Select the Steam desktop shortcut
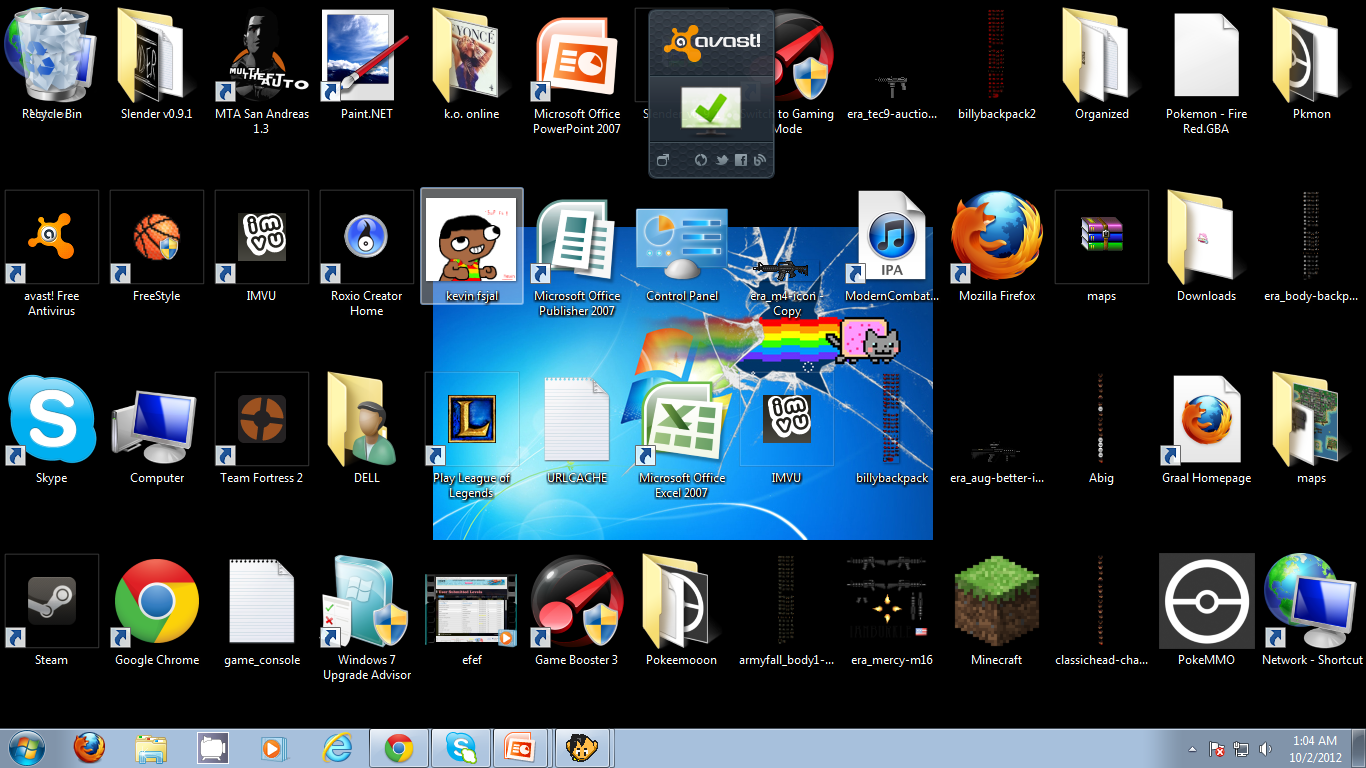This screenshot has height=768, width=1366. [x=51, y=602]
